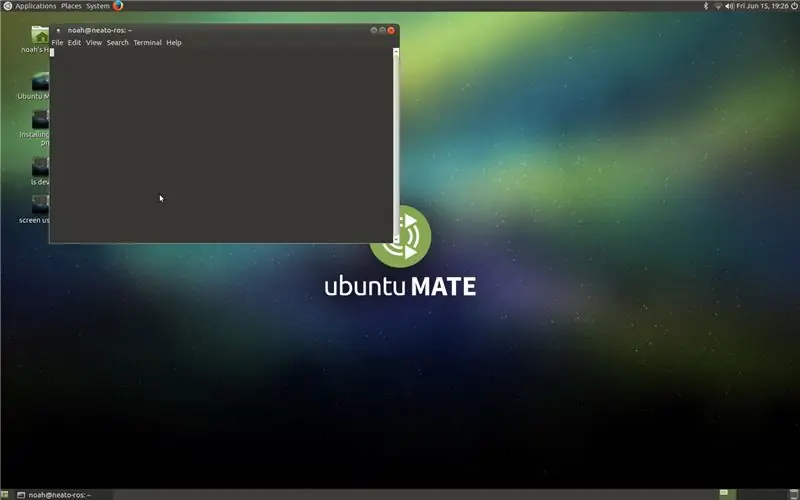Click the terminal scrollbar down arrow
The height and width of the screenshot is (500, 800).
click(396, 239)
